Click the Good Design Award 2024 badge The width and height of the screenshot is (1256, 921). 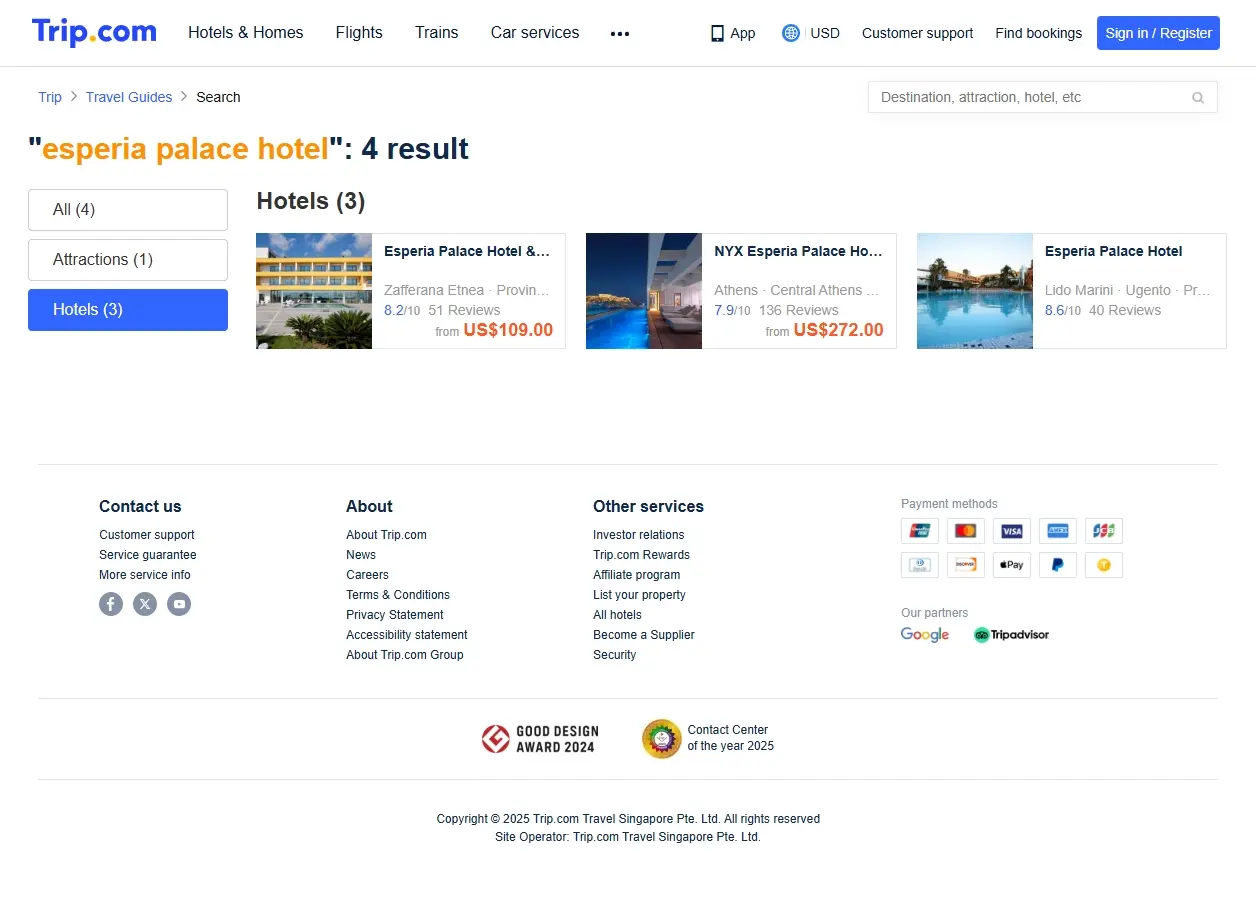coord(538,739)
